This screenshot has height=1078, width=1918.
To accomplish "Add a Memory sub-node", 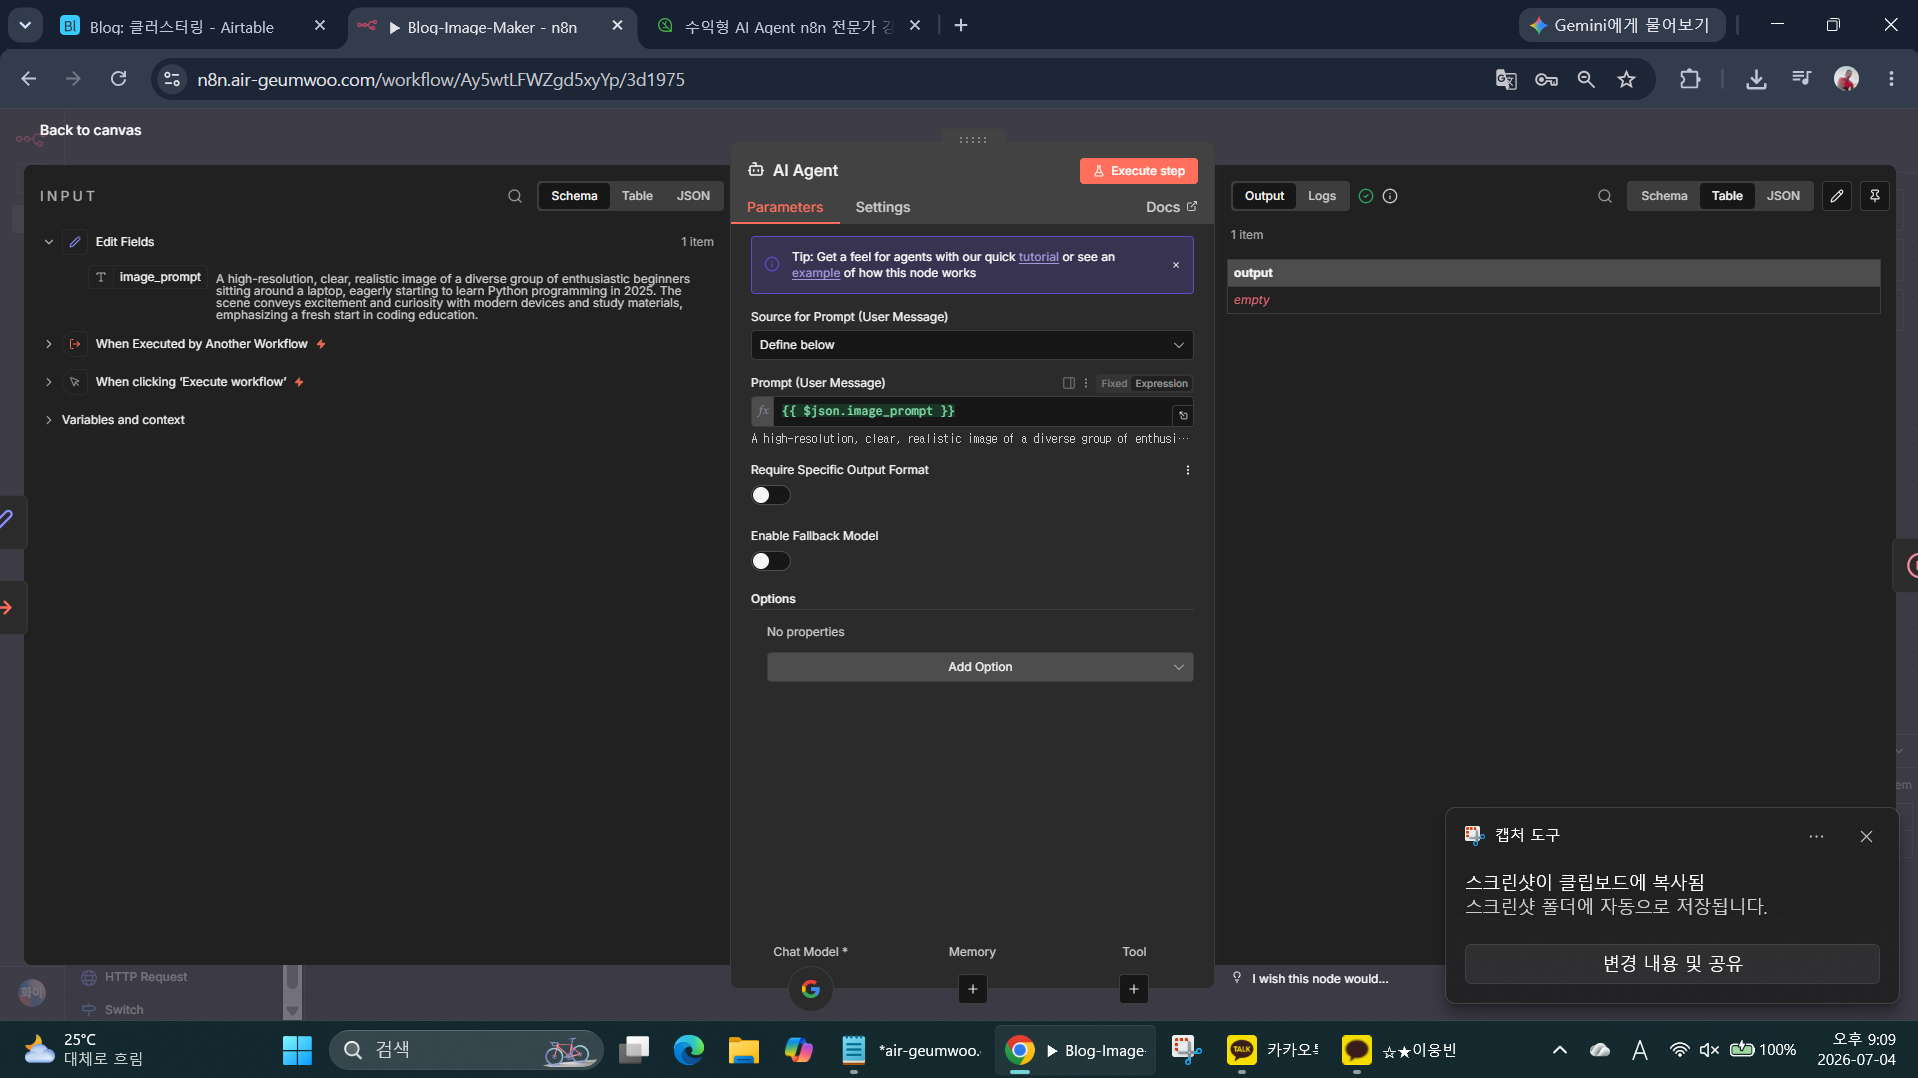I will click(x=972, y=989).
